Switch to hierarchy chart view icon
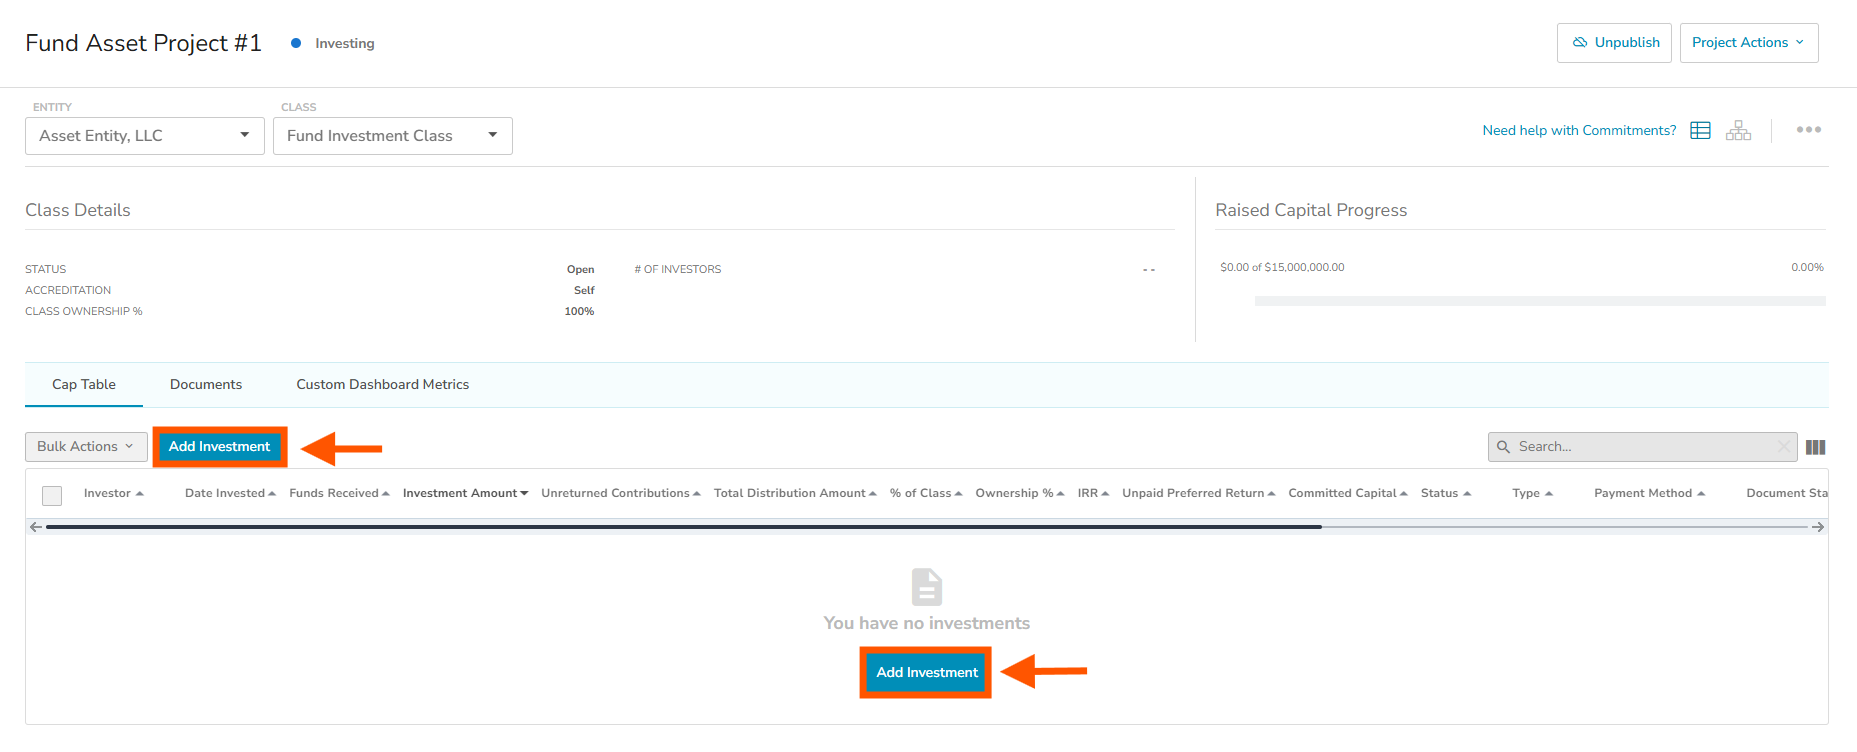This screenshot has height=752, width=1857. pos(1738,131)
